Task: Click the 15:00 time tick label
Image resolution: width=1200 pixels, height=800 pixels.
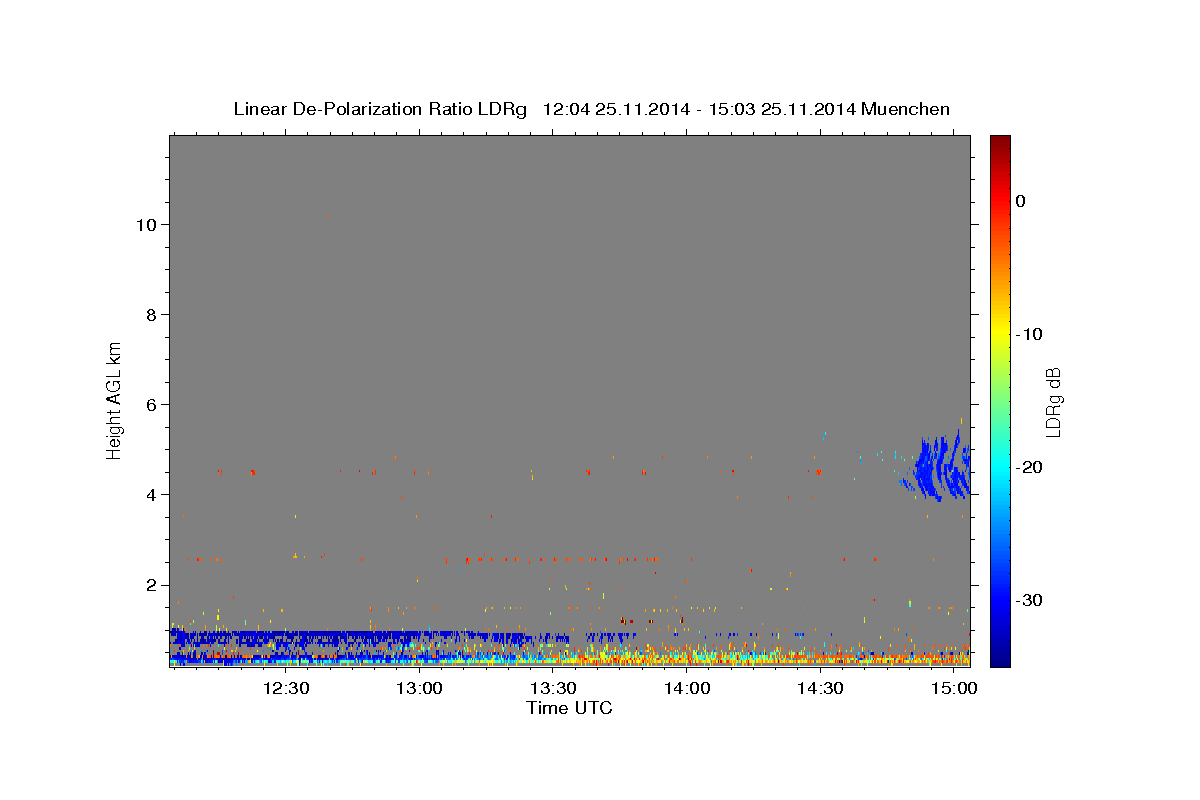Action: tap(954, 688)
